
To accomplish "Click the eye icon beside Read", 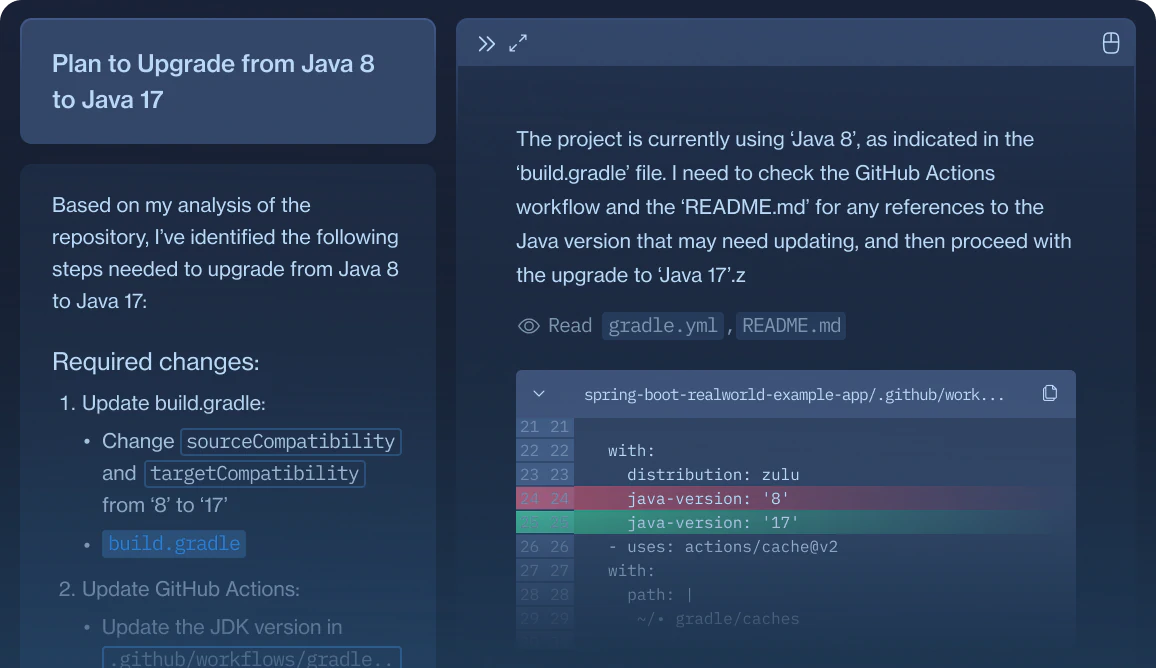I will tap(529, 326).
